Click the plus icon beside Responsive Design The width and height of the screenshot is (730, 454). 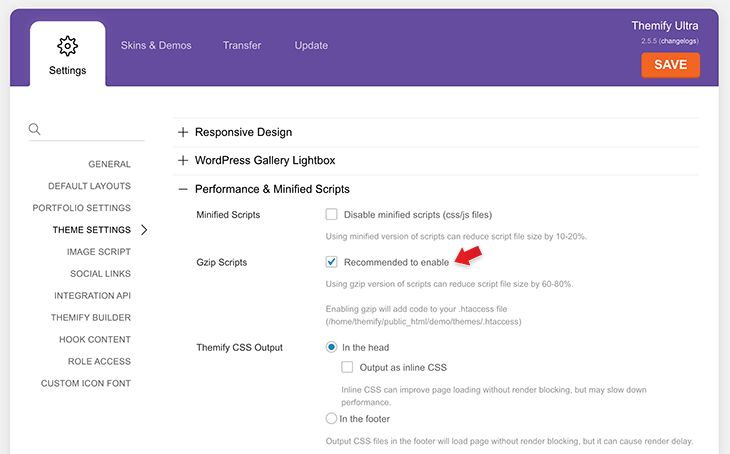click(x=183, y=132)
